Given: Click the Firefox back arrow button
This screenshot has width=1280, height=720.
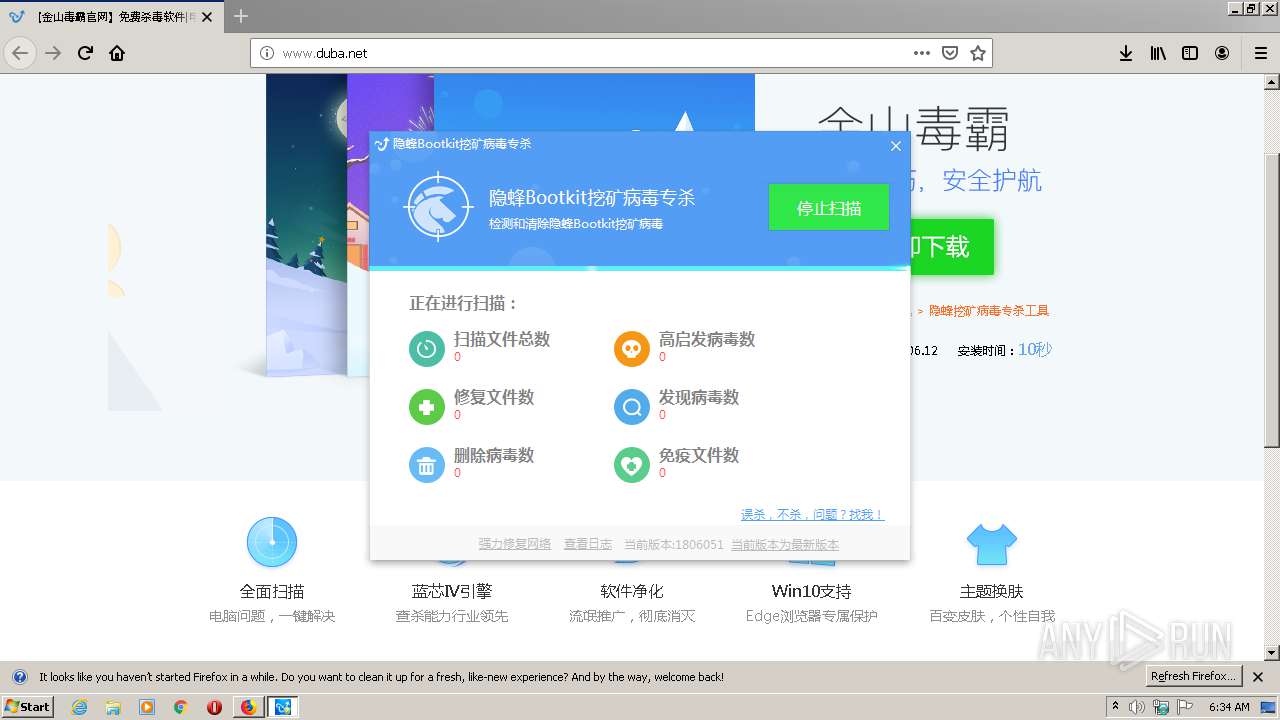Looking at the screenshot, I should (20, 53).
